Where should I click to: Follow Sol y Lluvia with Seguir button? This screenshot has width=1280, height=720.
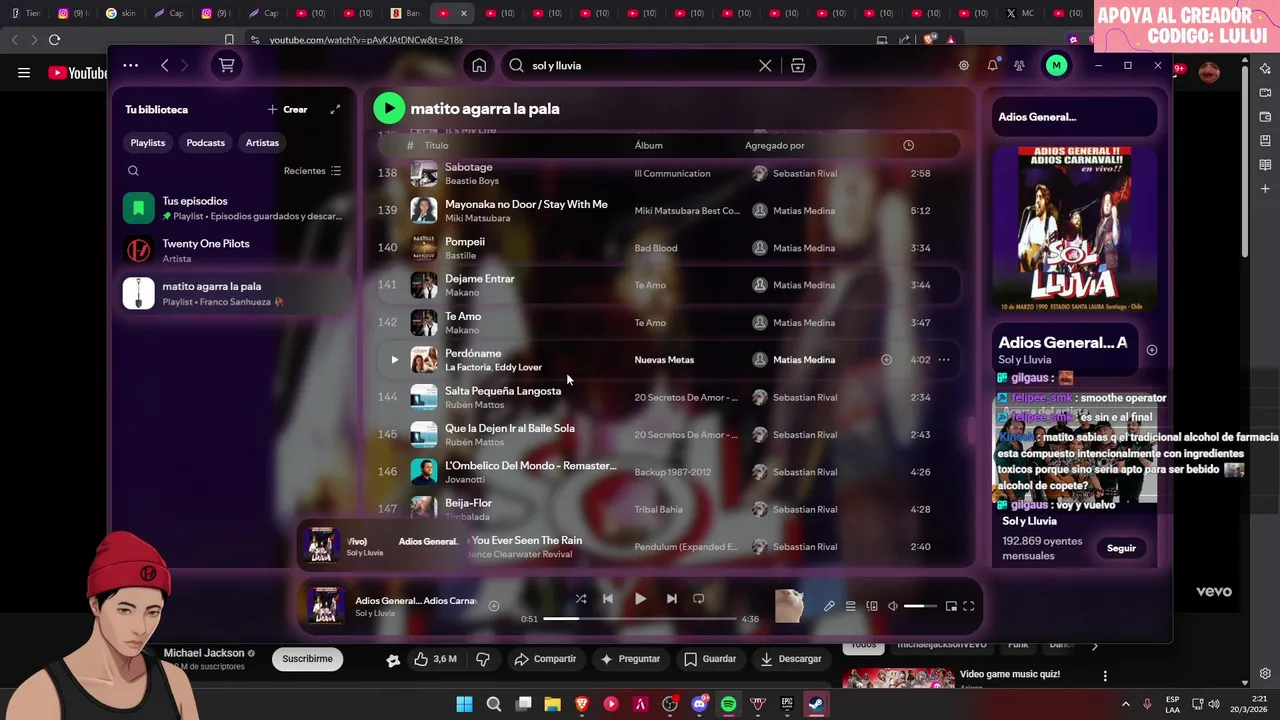pyautogui.click(x=1121, y=548)
